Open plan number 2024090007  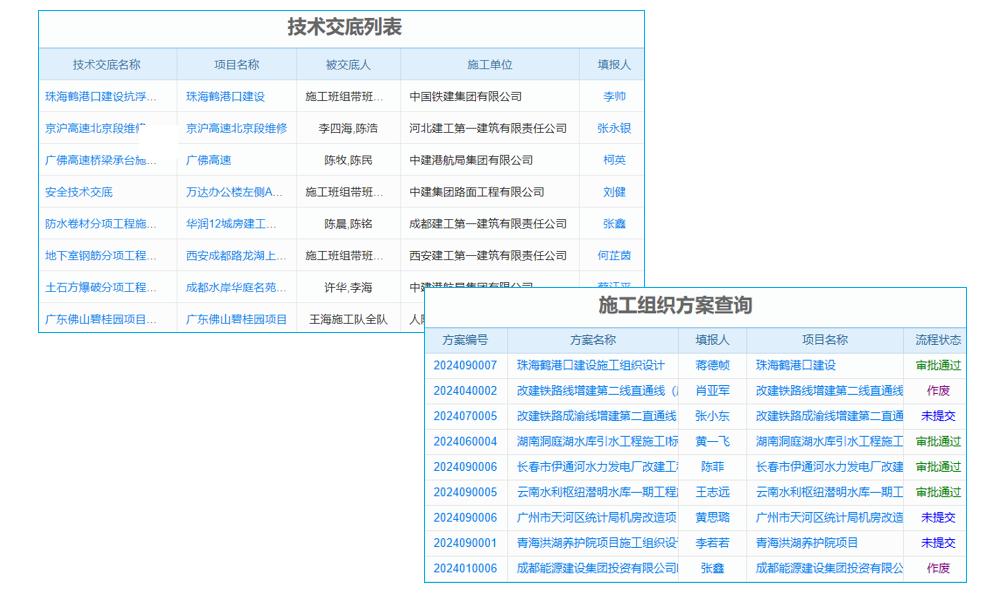pyautogui.click(x=464, y=366)
